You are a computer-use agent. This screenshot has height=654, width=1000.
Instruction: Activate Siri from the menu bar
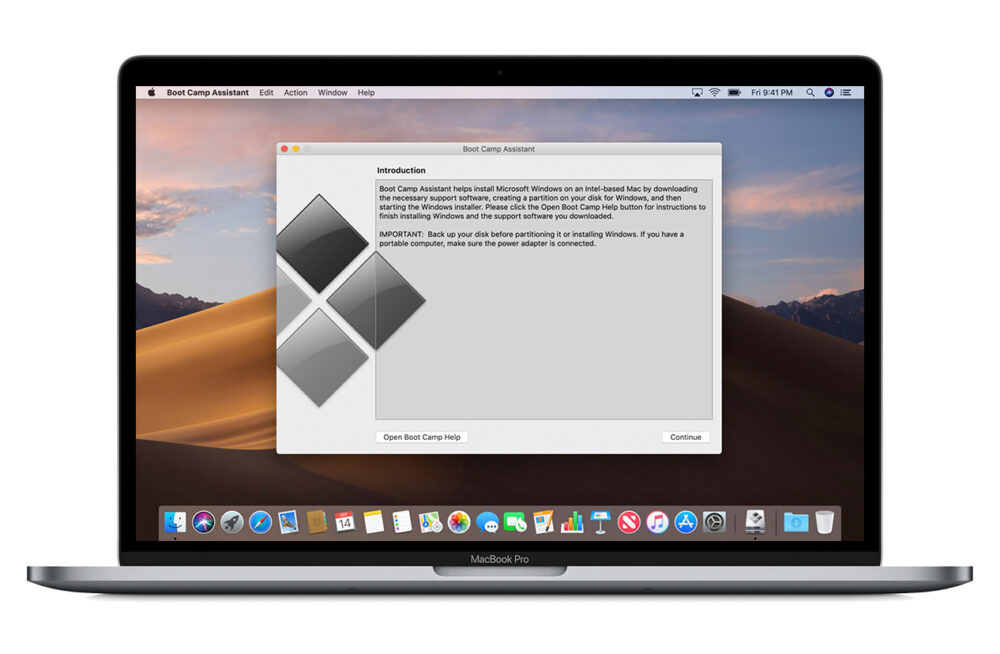[829, 93]
